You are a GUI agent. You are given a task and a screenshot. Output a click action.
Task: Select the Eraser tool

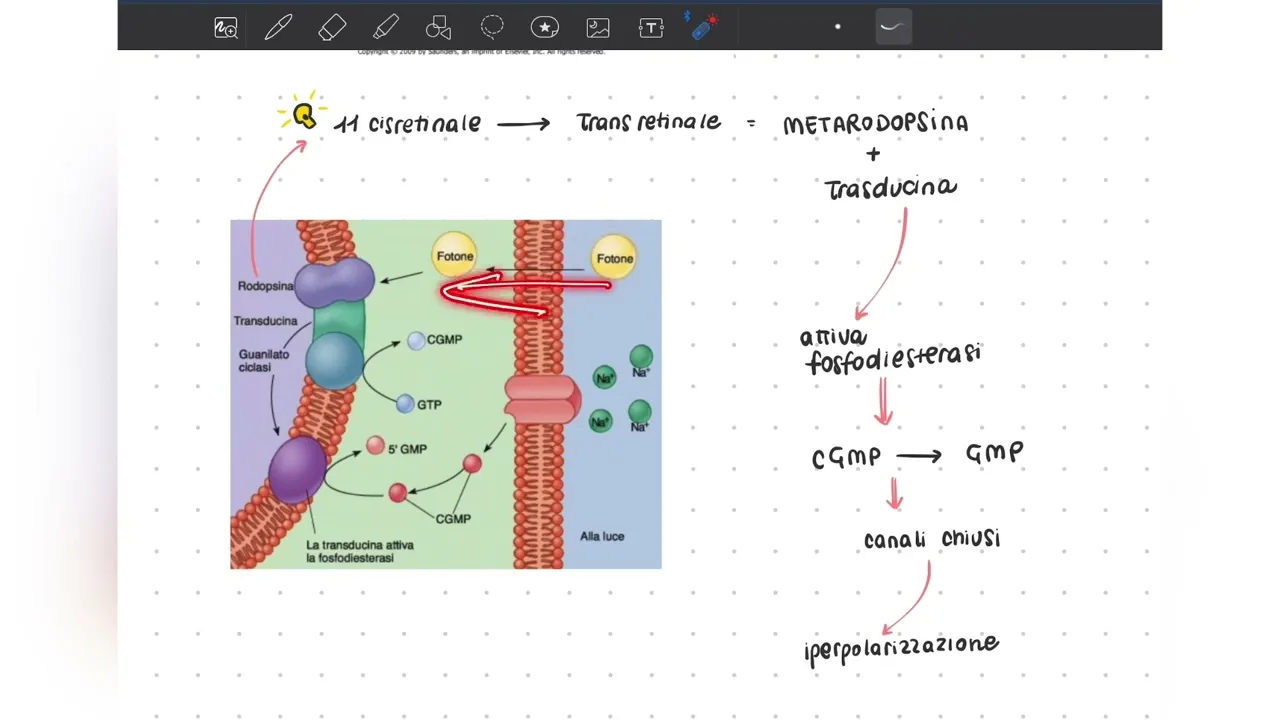[332, 28]
